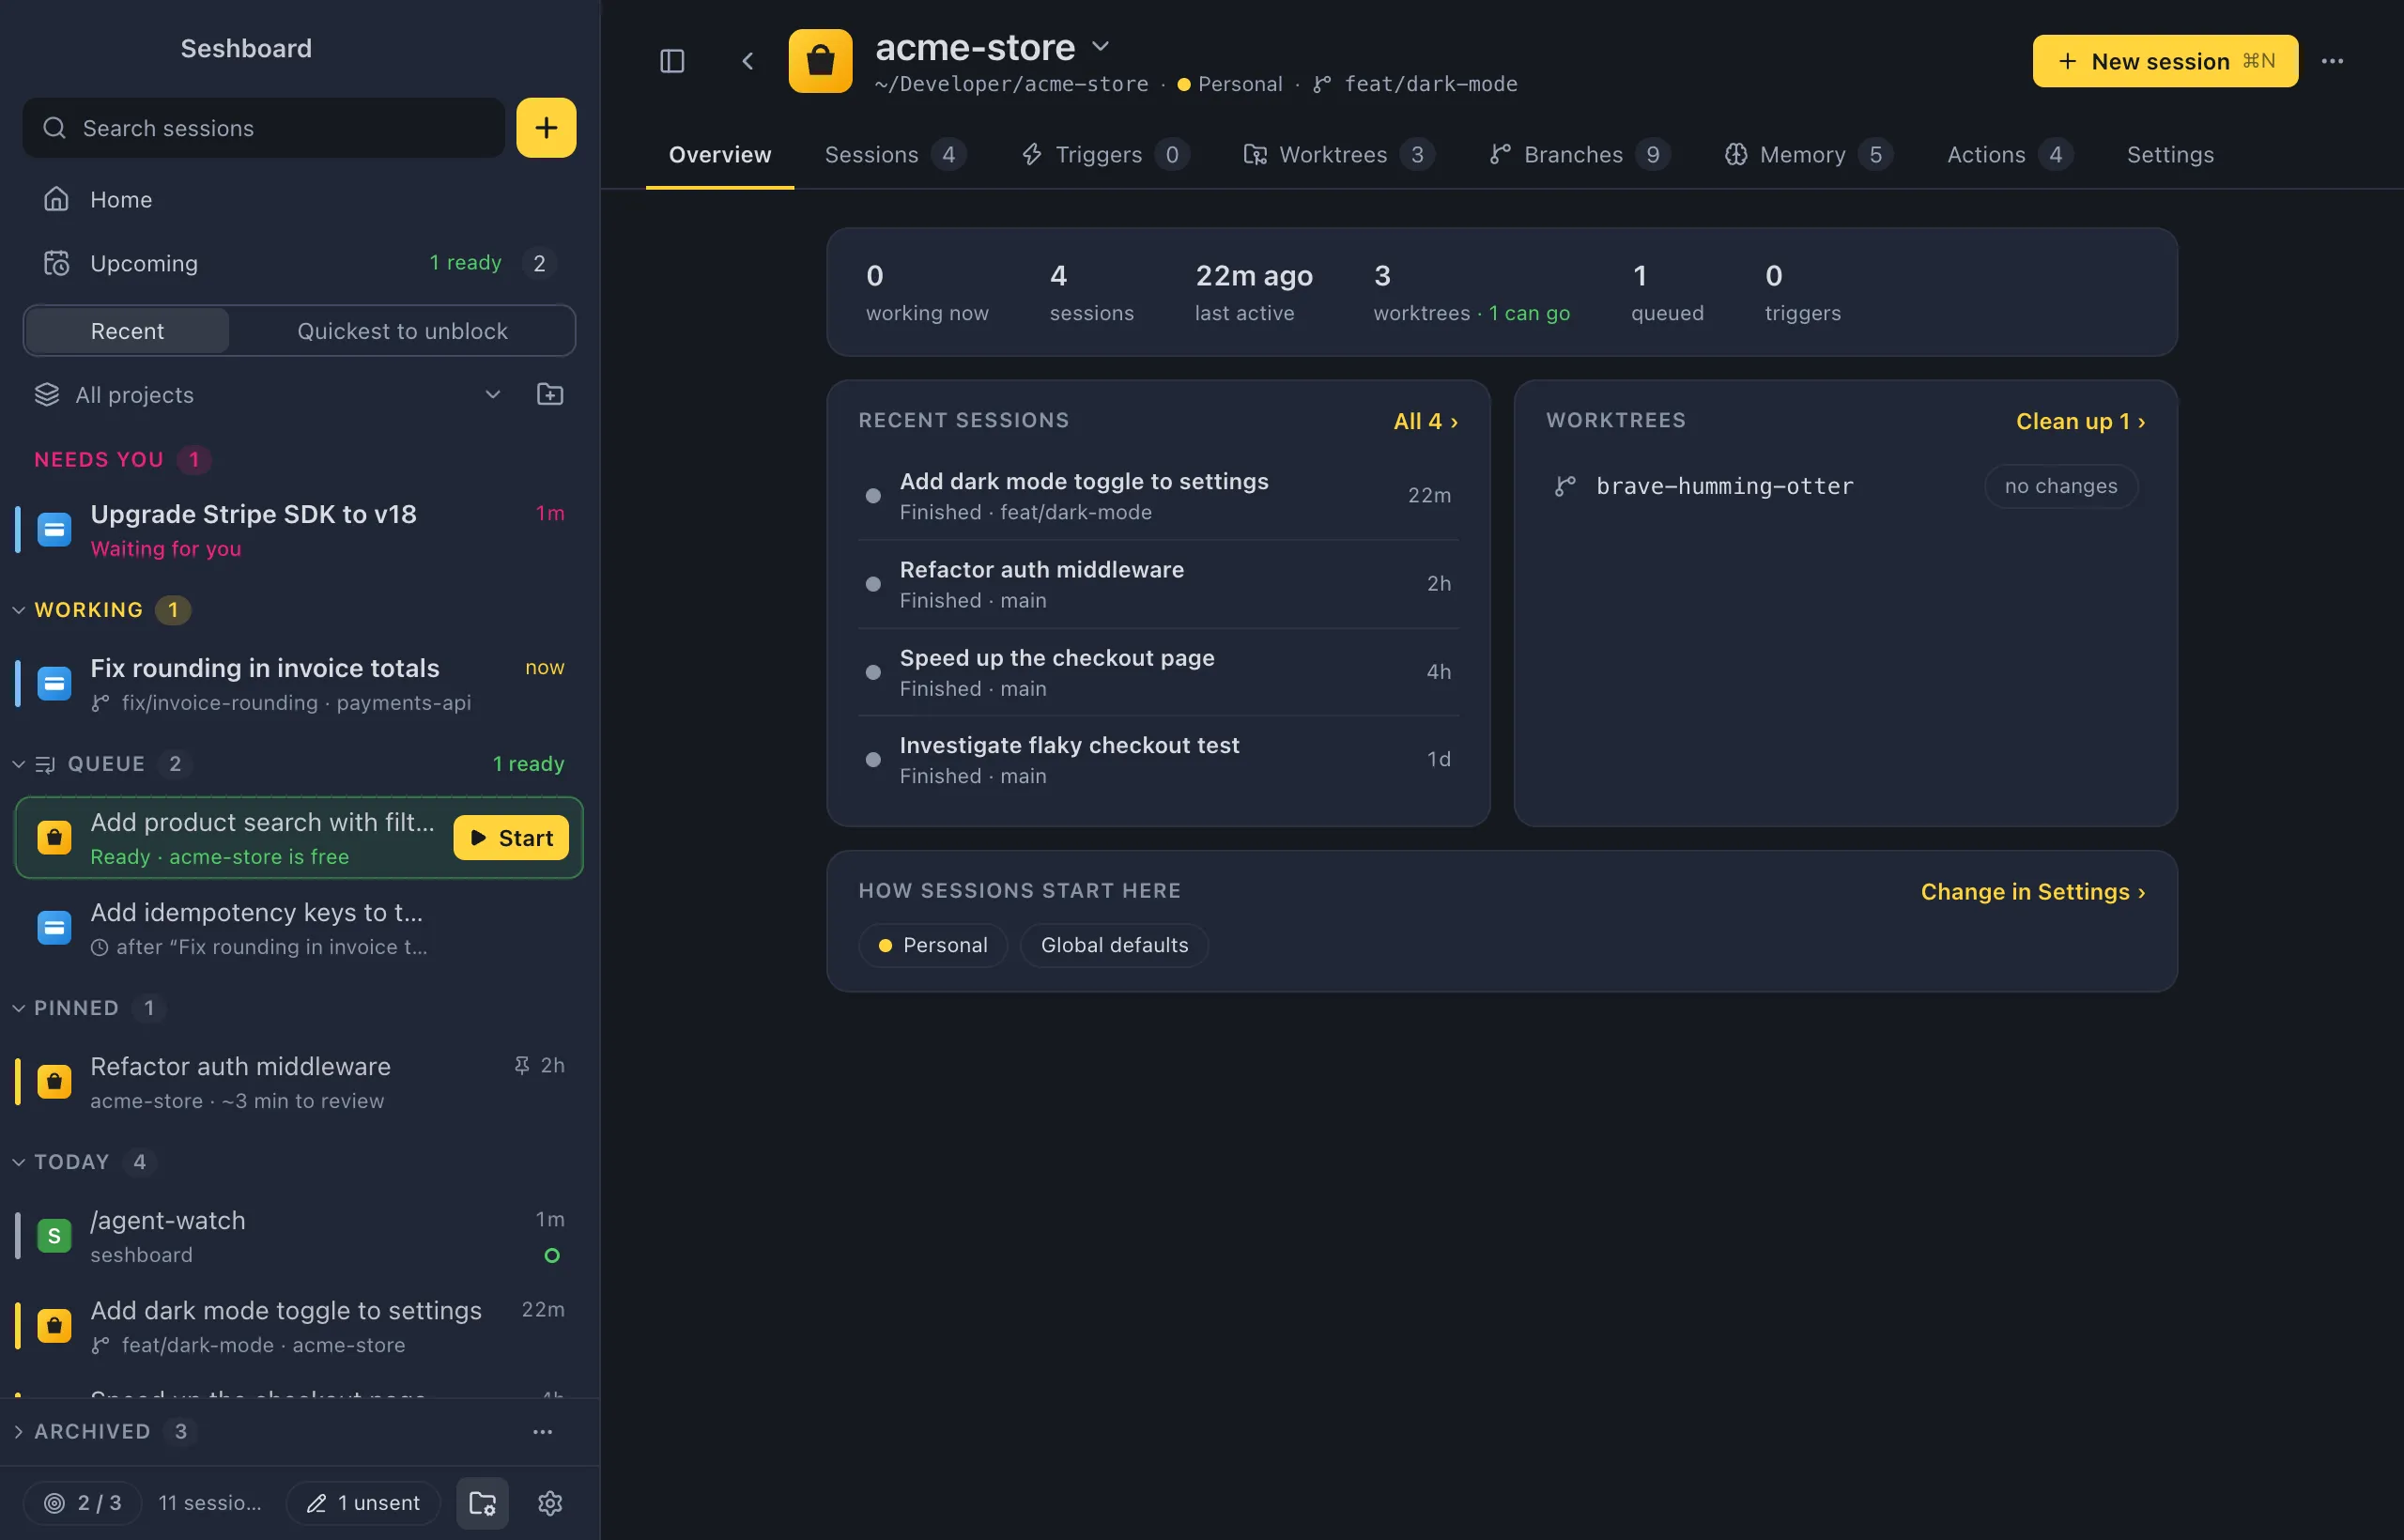Collapse the TODAY section
Screen dimensions: 2404x1540
(x=18, y=1162)
